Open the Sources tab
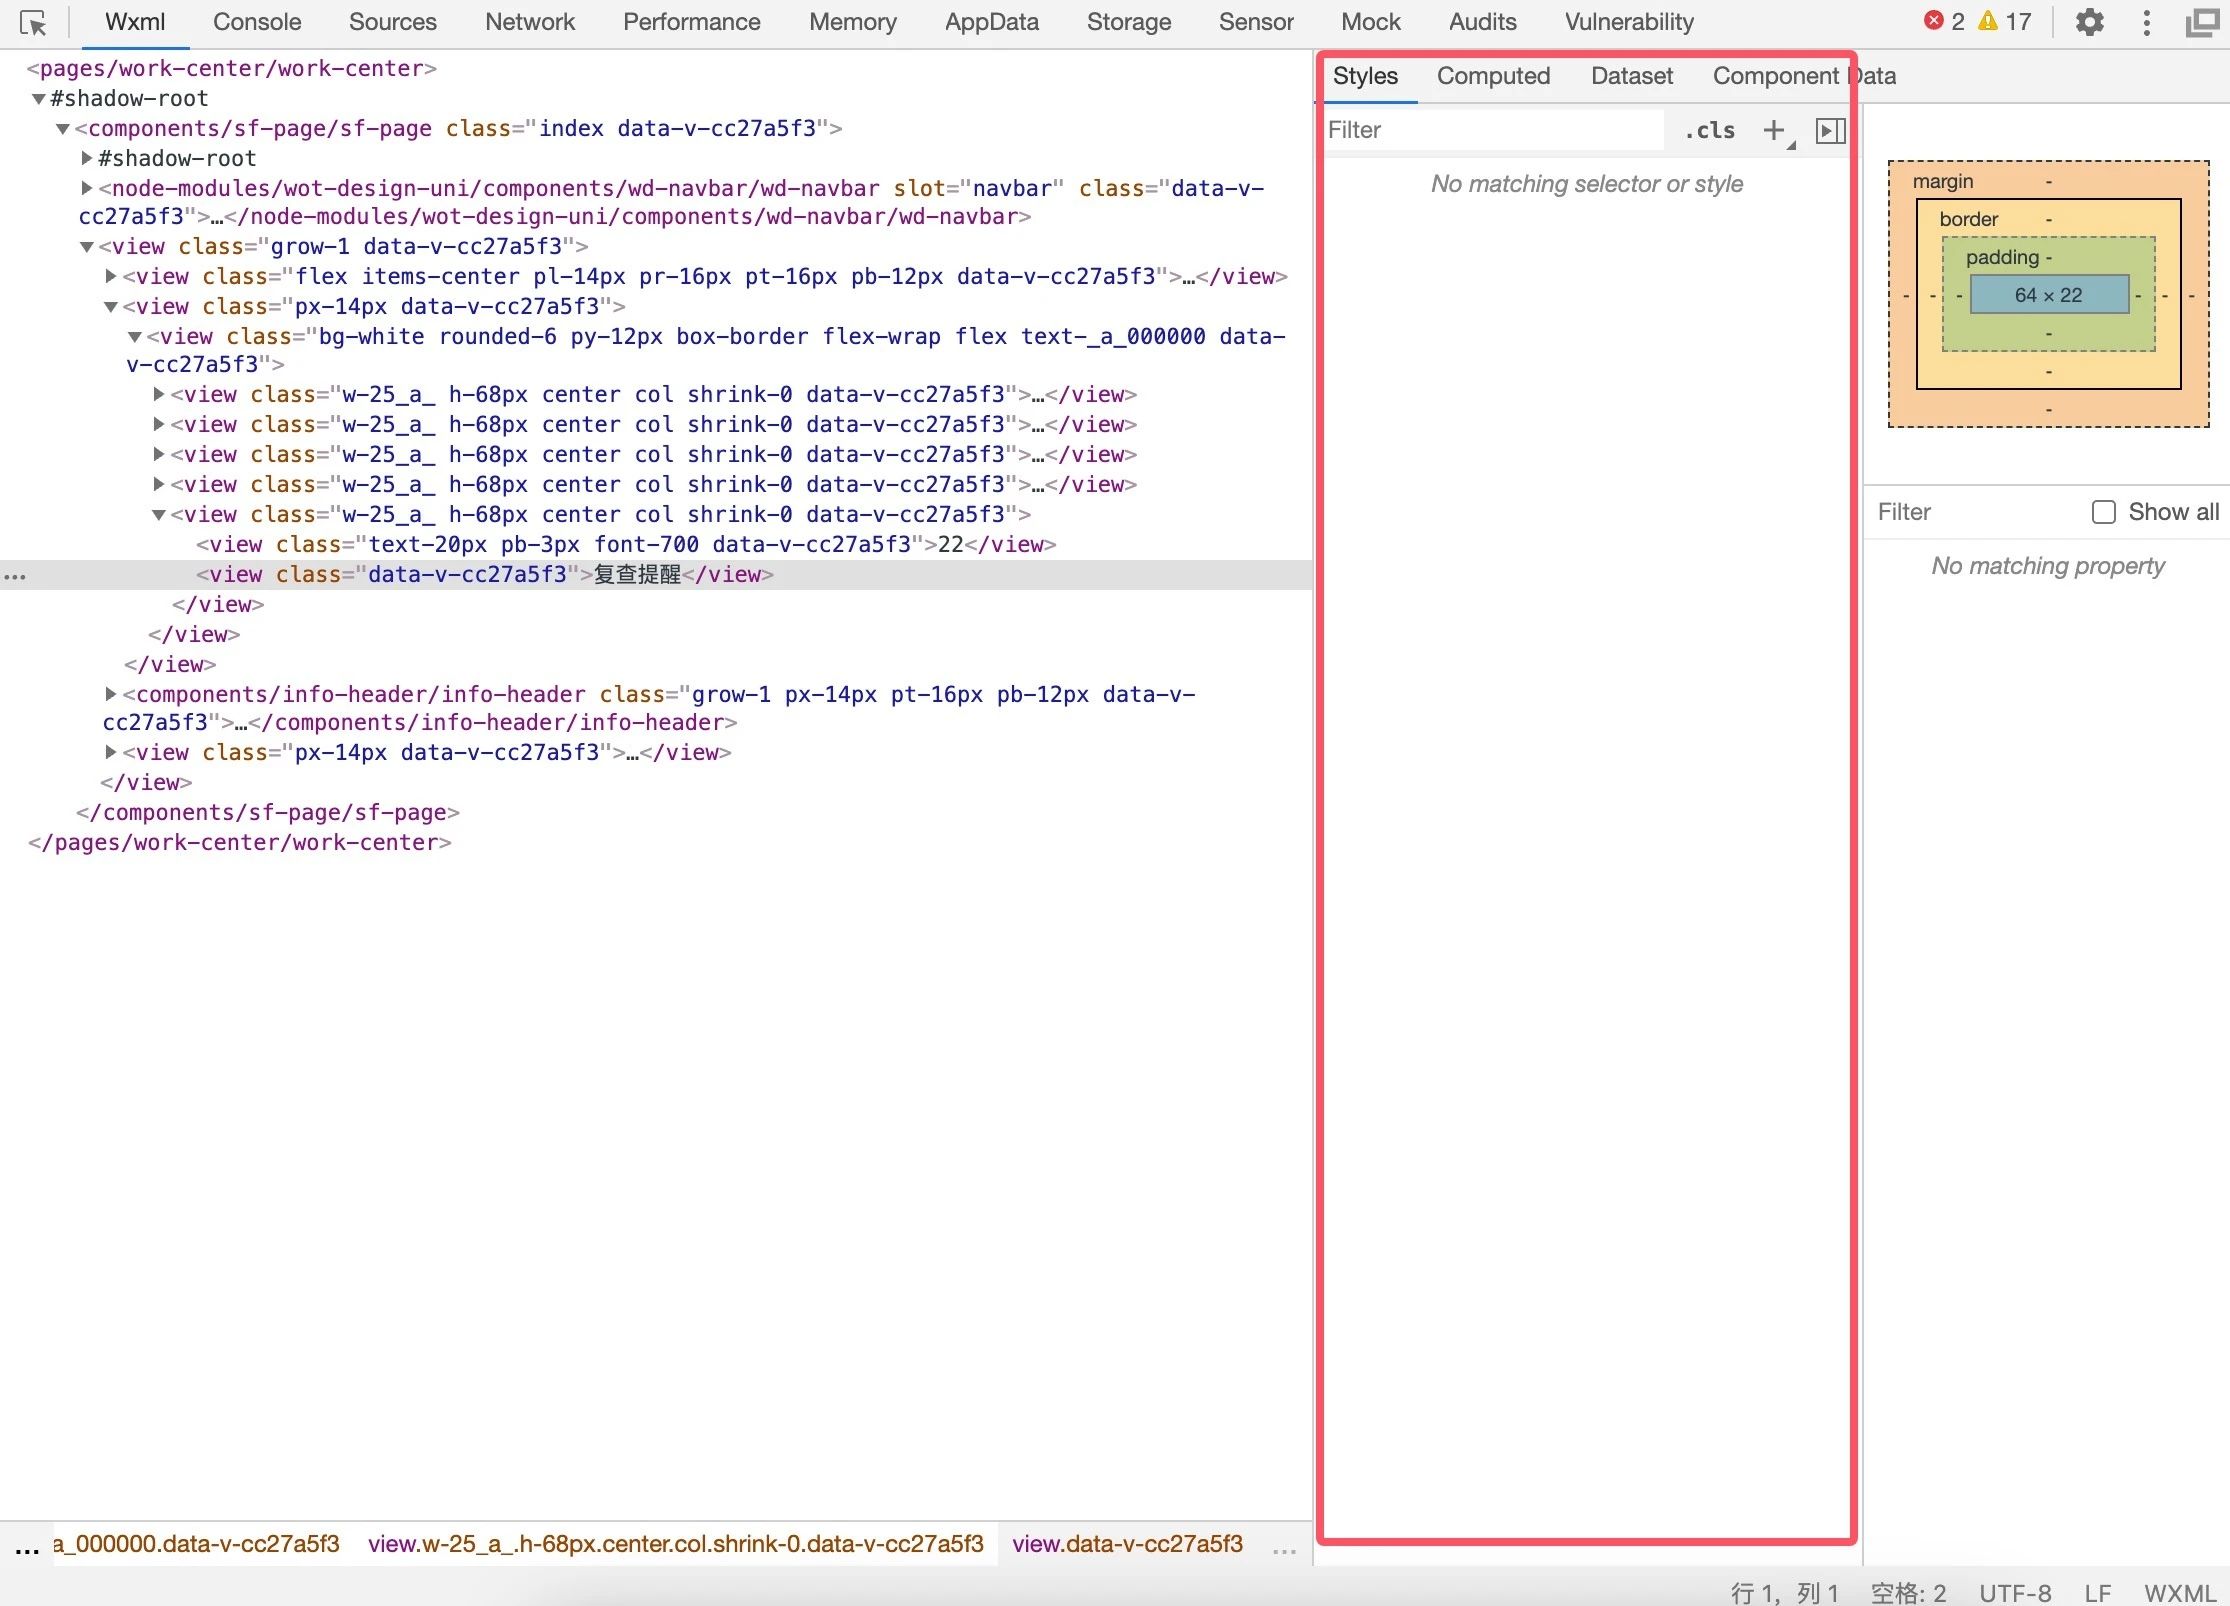This screenshot has width=2230, height=1606. pyautogui.click(x=393, y=22)
